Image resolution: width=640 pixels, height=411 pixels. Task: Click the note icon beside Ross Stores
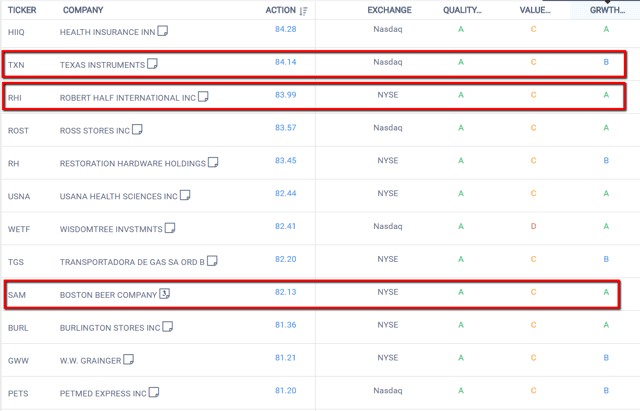point(138,129)
